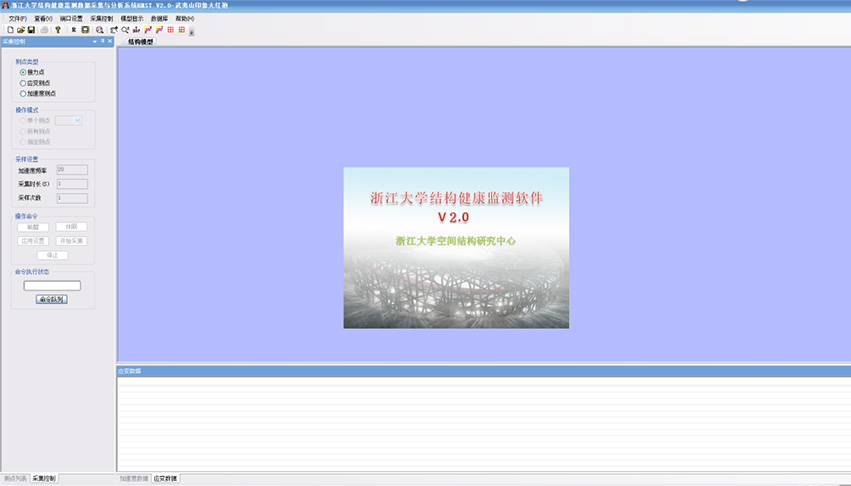Click the command execution status field
This screenshot has height=486, width=851.
[52, 286]
